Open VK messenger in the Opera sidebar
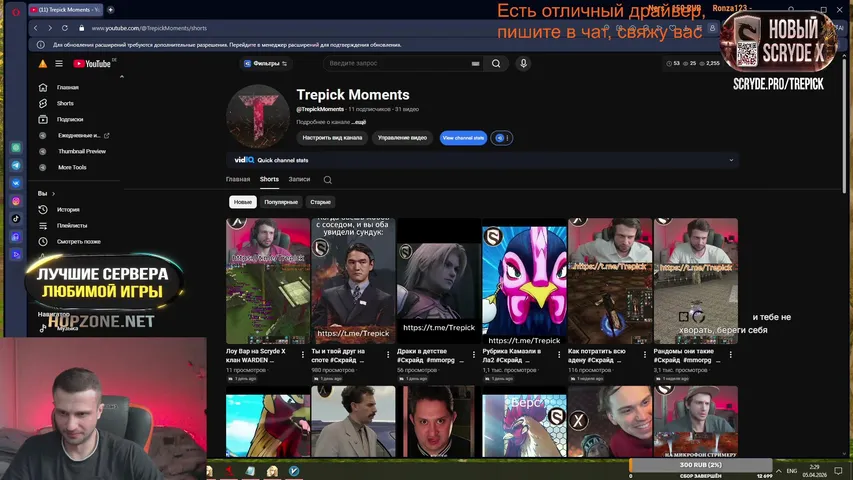Image resolution: width=853 pixels, height=480 pixels. pos(16,183)
